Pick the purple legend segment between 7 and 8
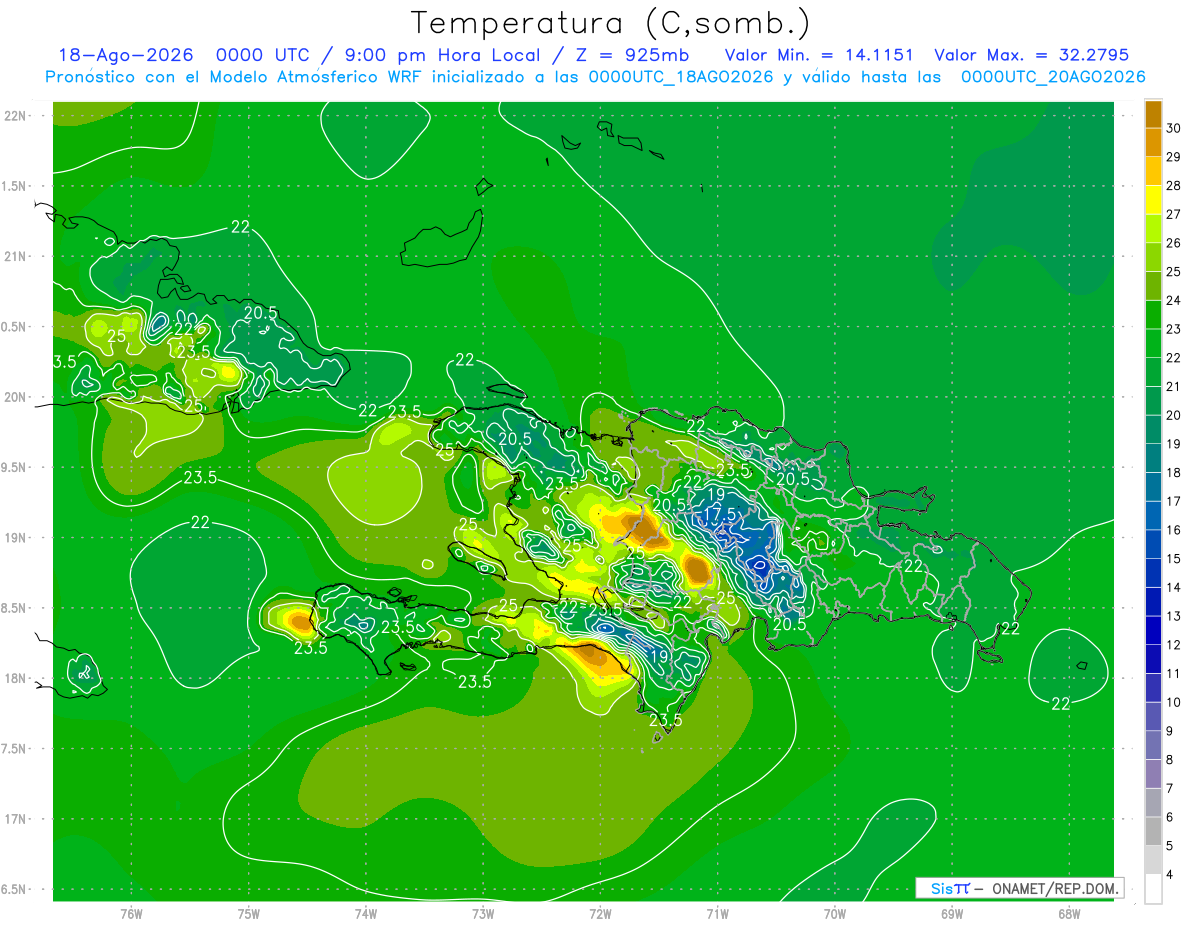The width and height of the screenshot is (1200, 927). [1153, 774]
